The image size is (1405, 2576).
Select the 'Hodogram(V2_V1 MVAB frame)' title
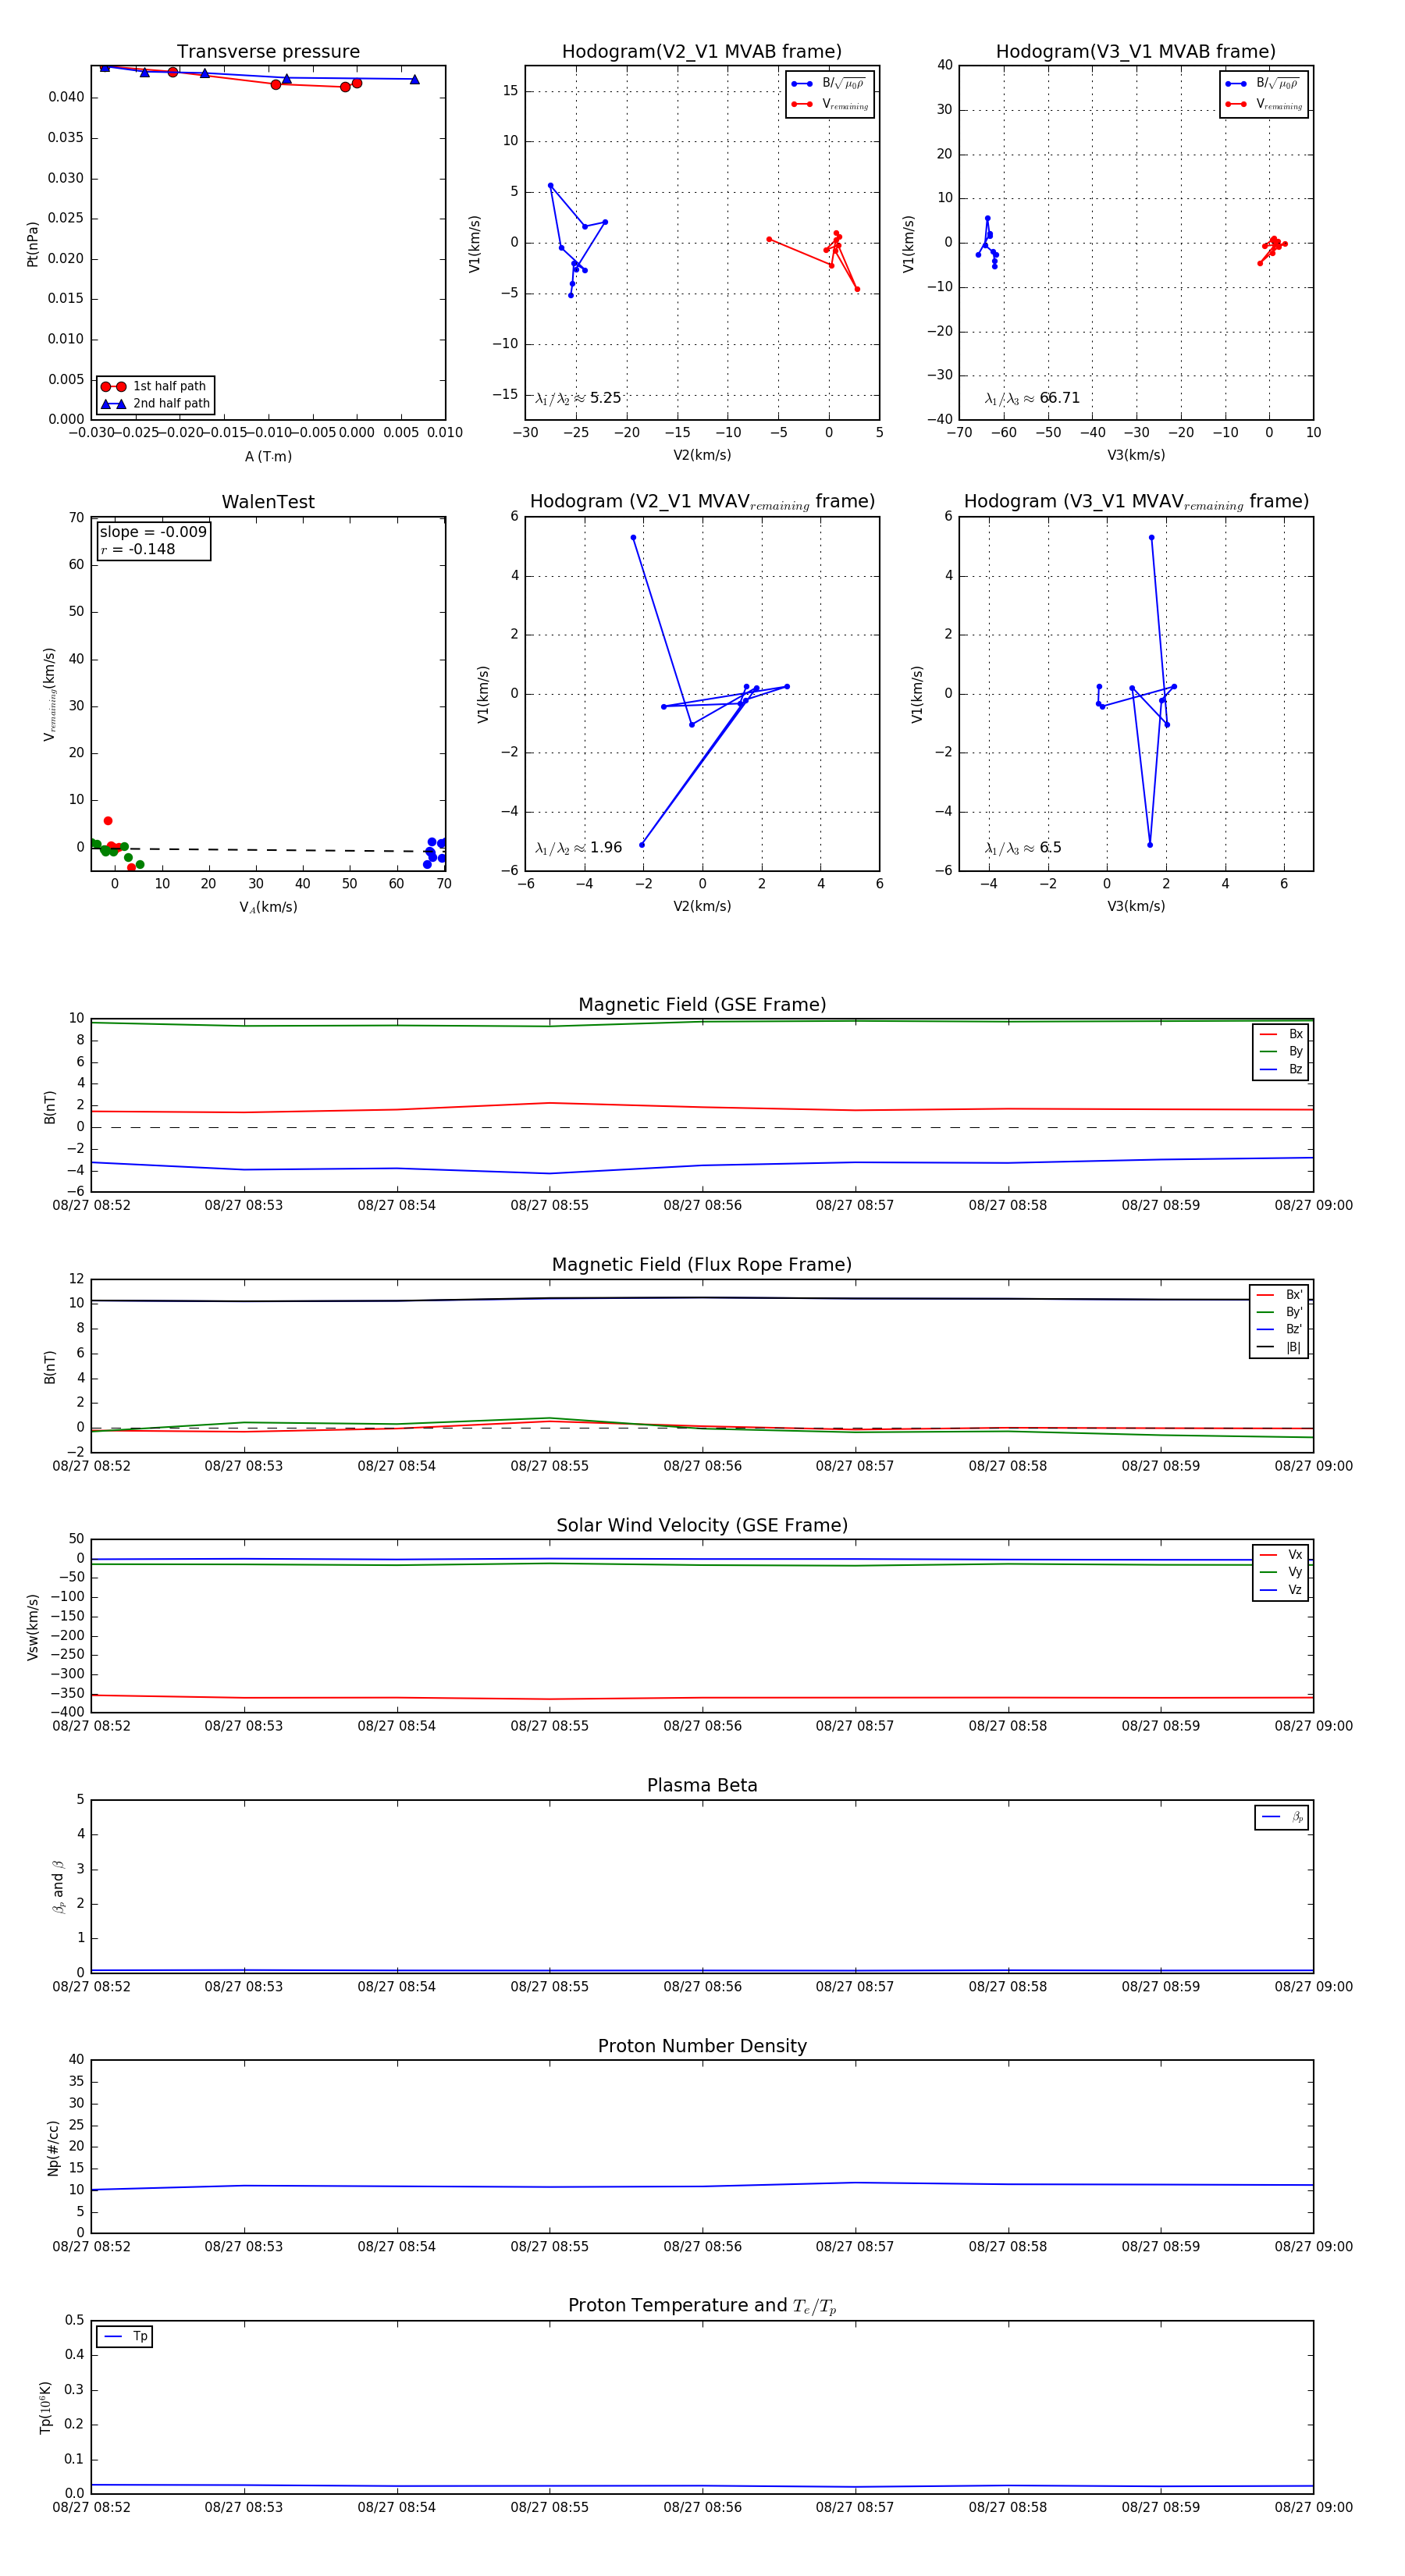[702, 52]
